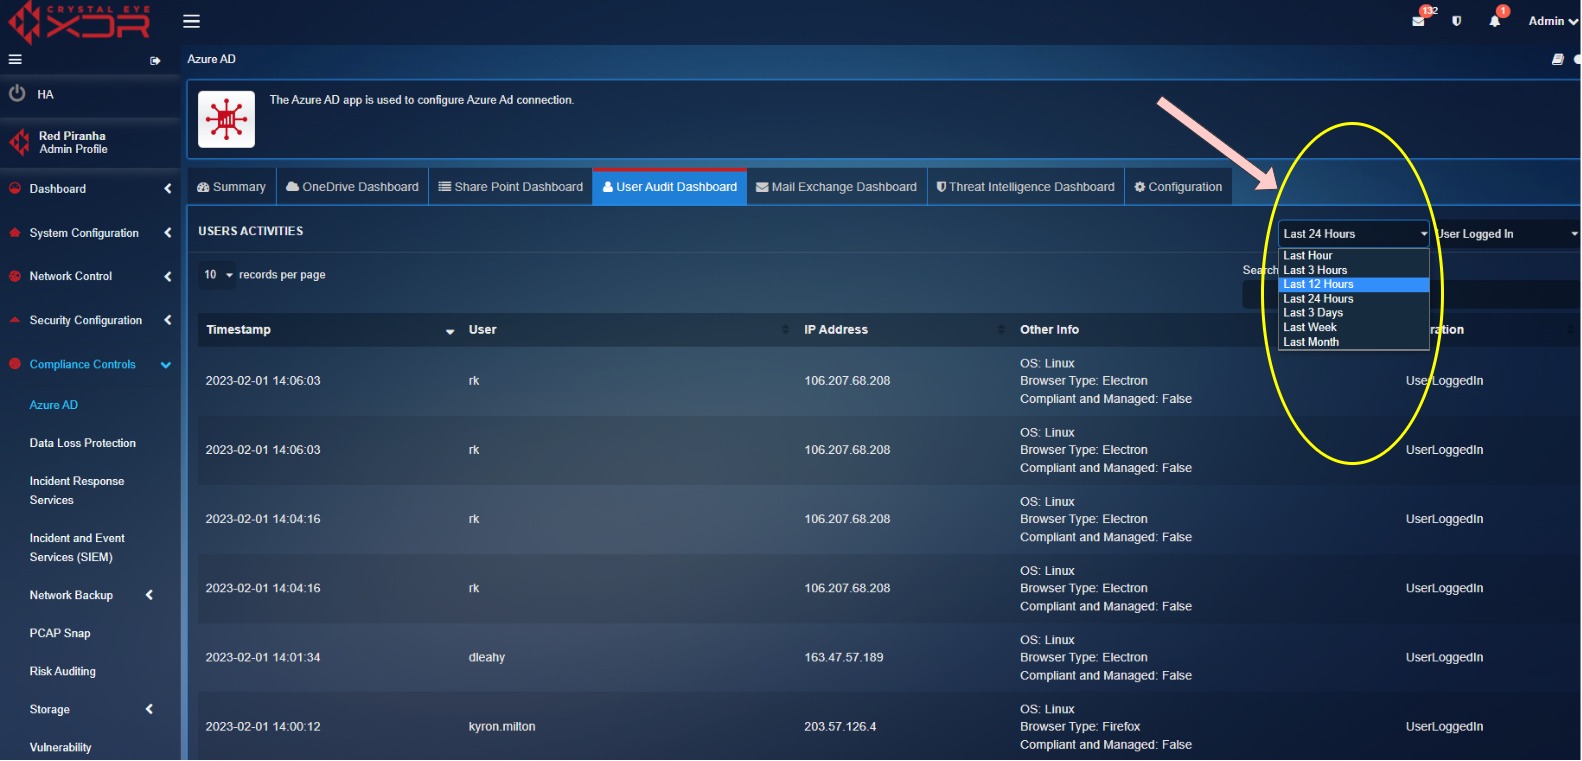
Task: Click the Crystal Eye XDR logo
Action: point(79,22)
